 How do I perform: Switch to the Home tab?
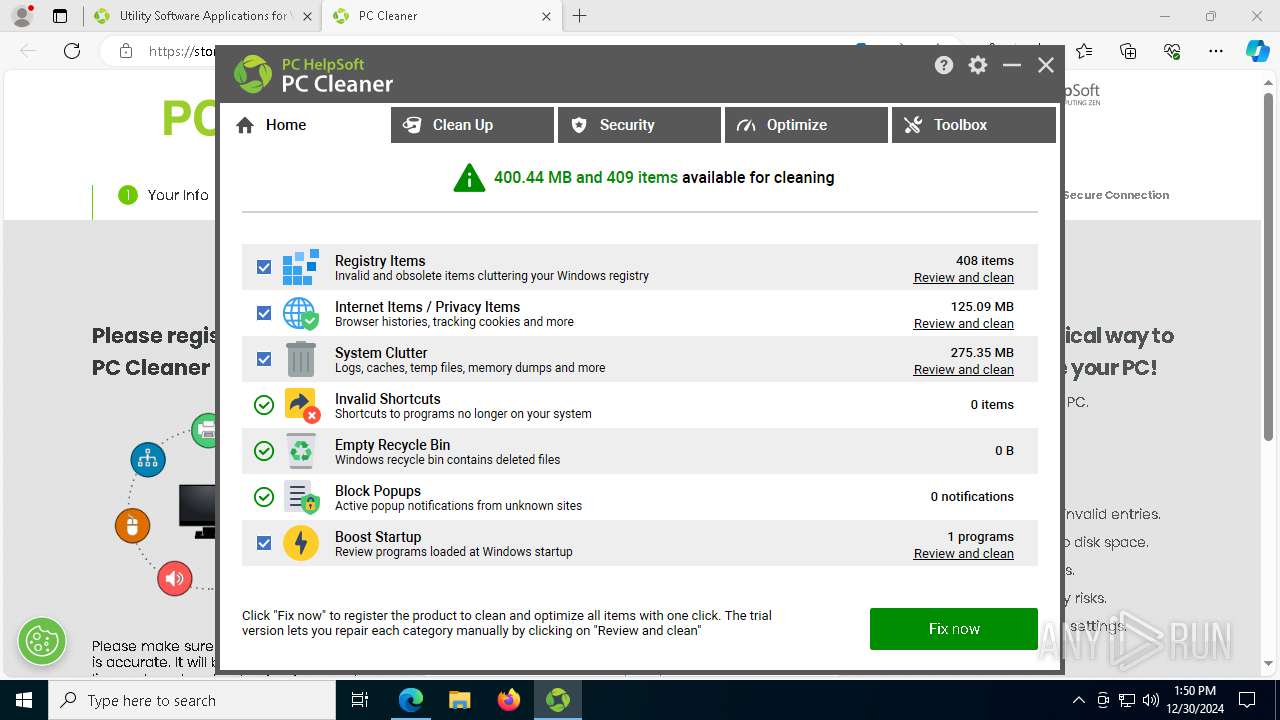(304, 125)
